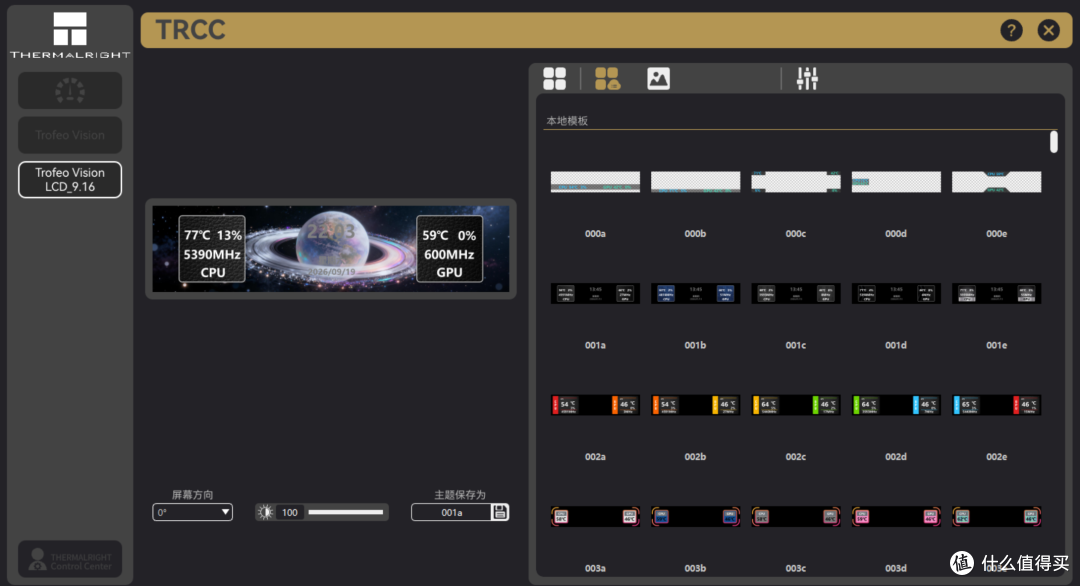Screen dimensions: 1080x586
Task: Choose template thumbnail 000c
Action: [796, 182]
